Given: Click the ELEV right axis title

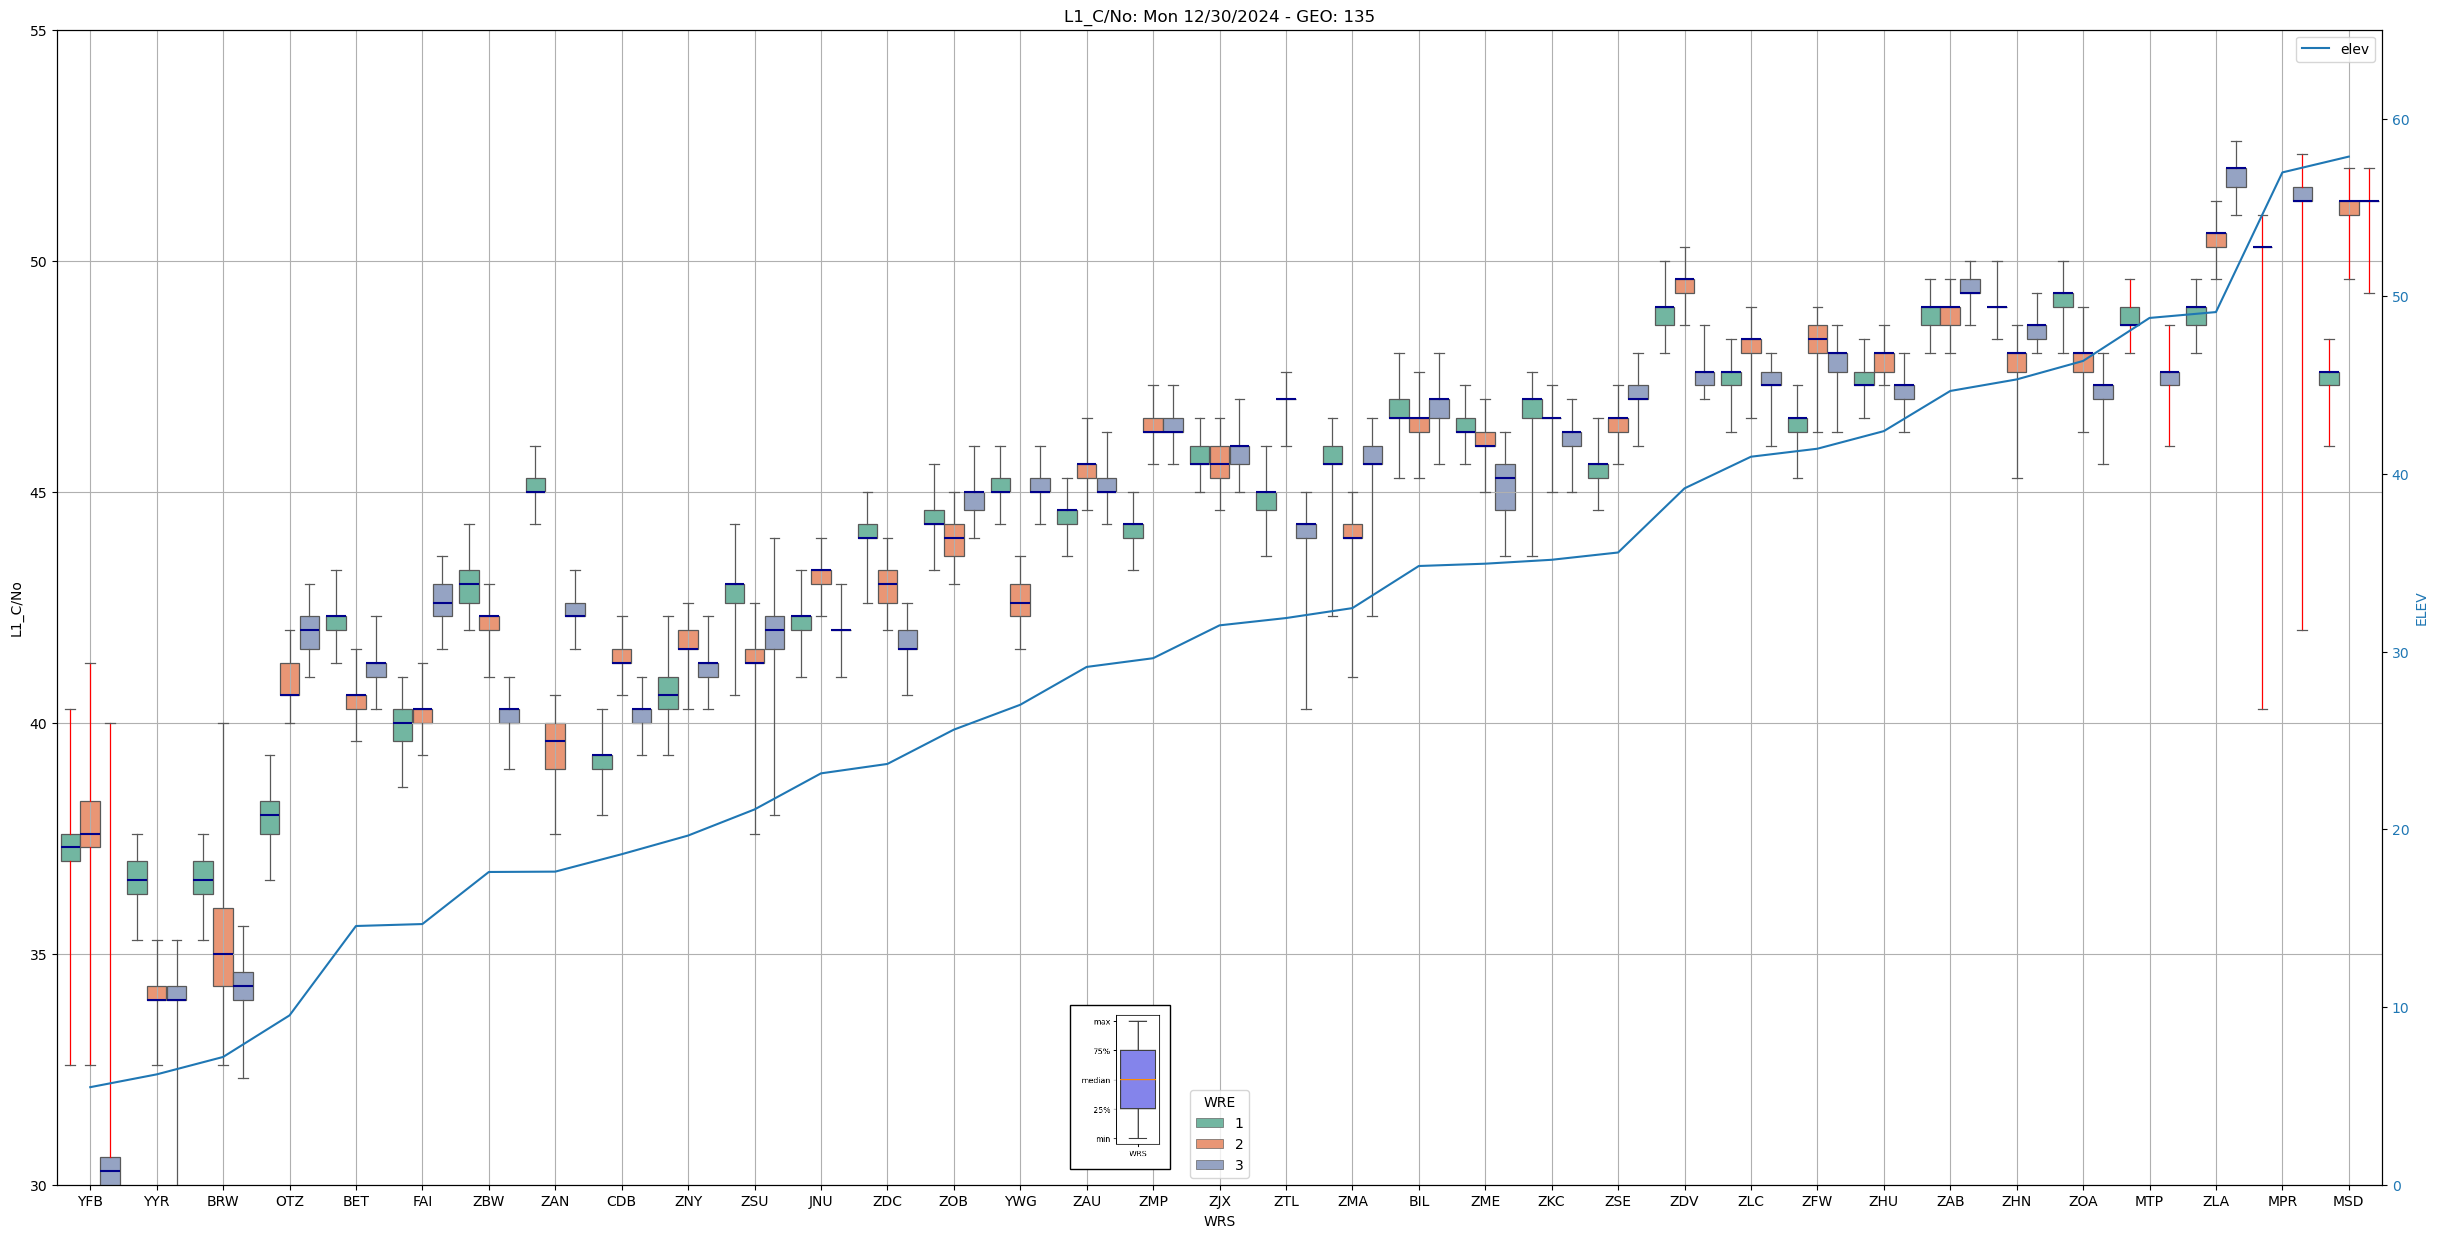Looking at the screenshot, I should tap(2421, 609).
